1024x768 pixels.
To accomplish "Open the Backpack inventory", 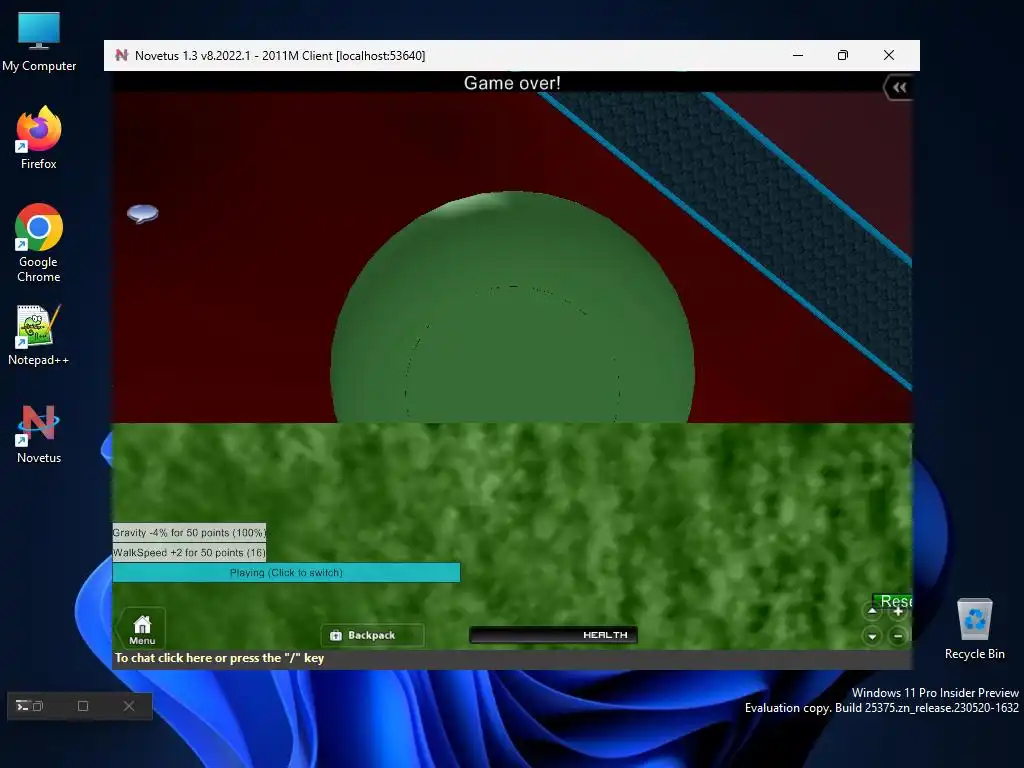I will point(372,635).
